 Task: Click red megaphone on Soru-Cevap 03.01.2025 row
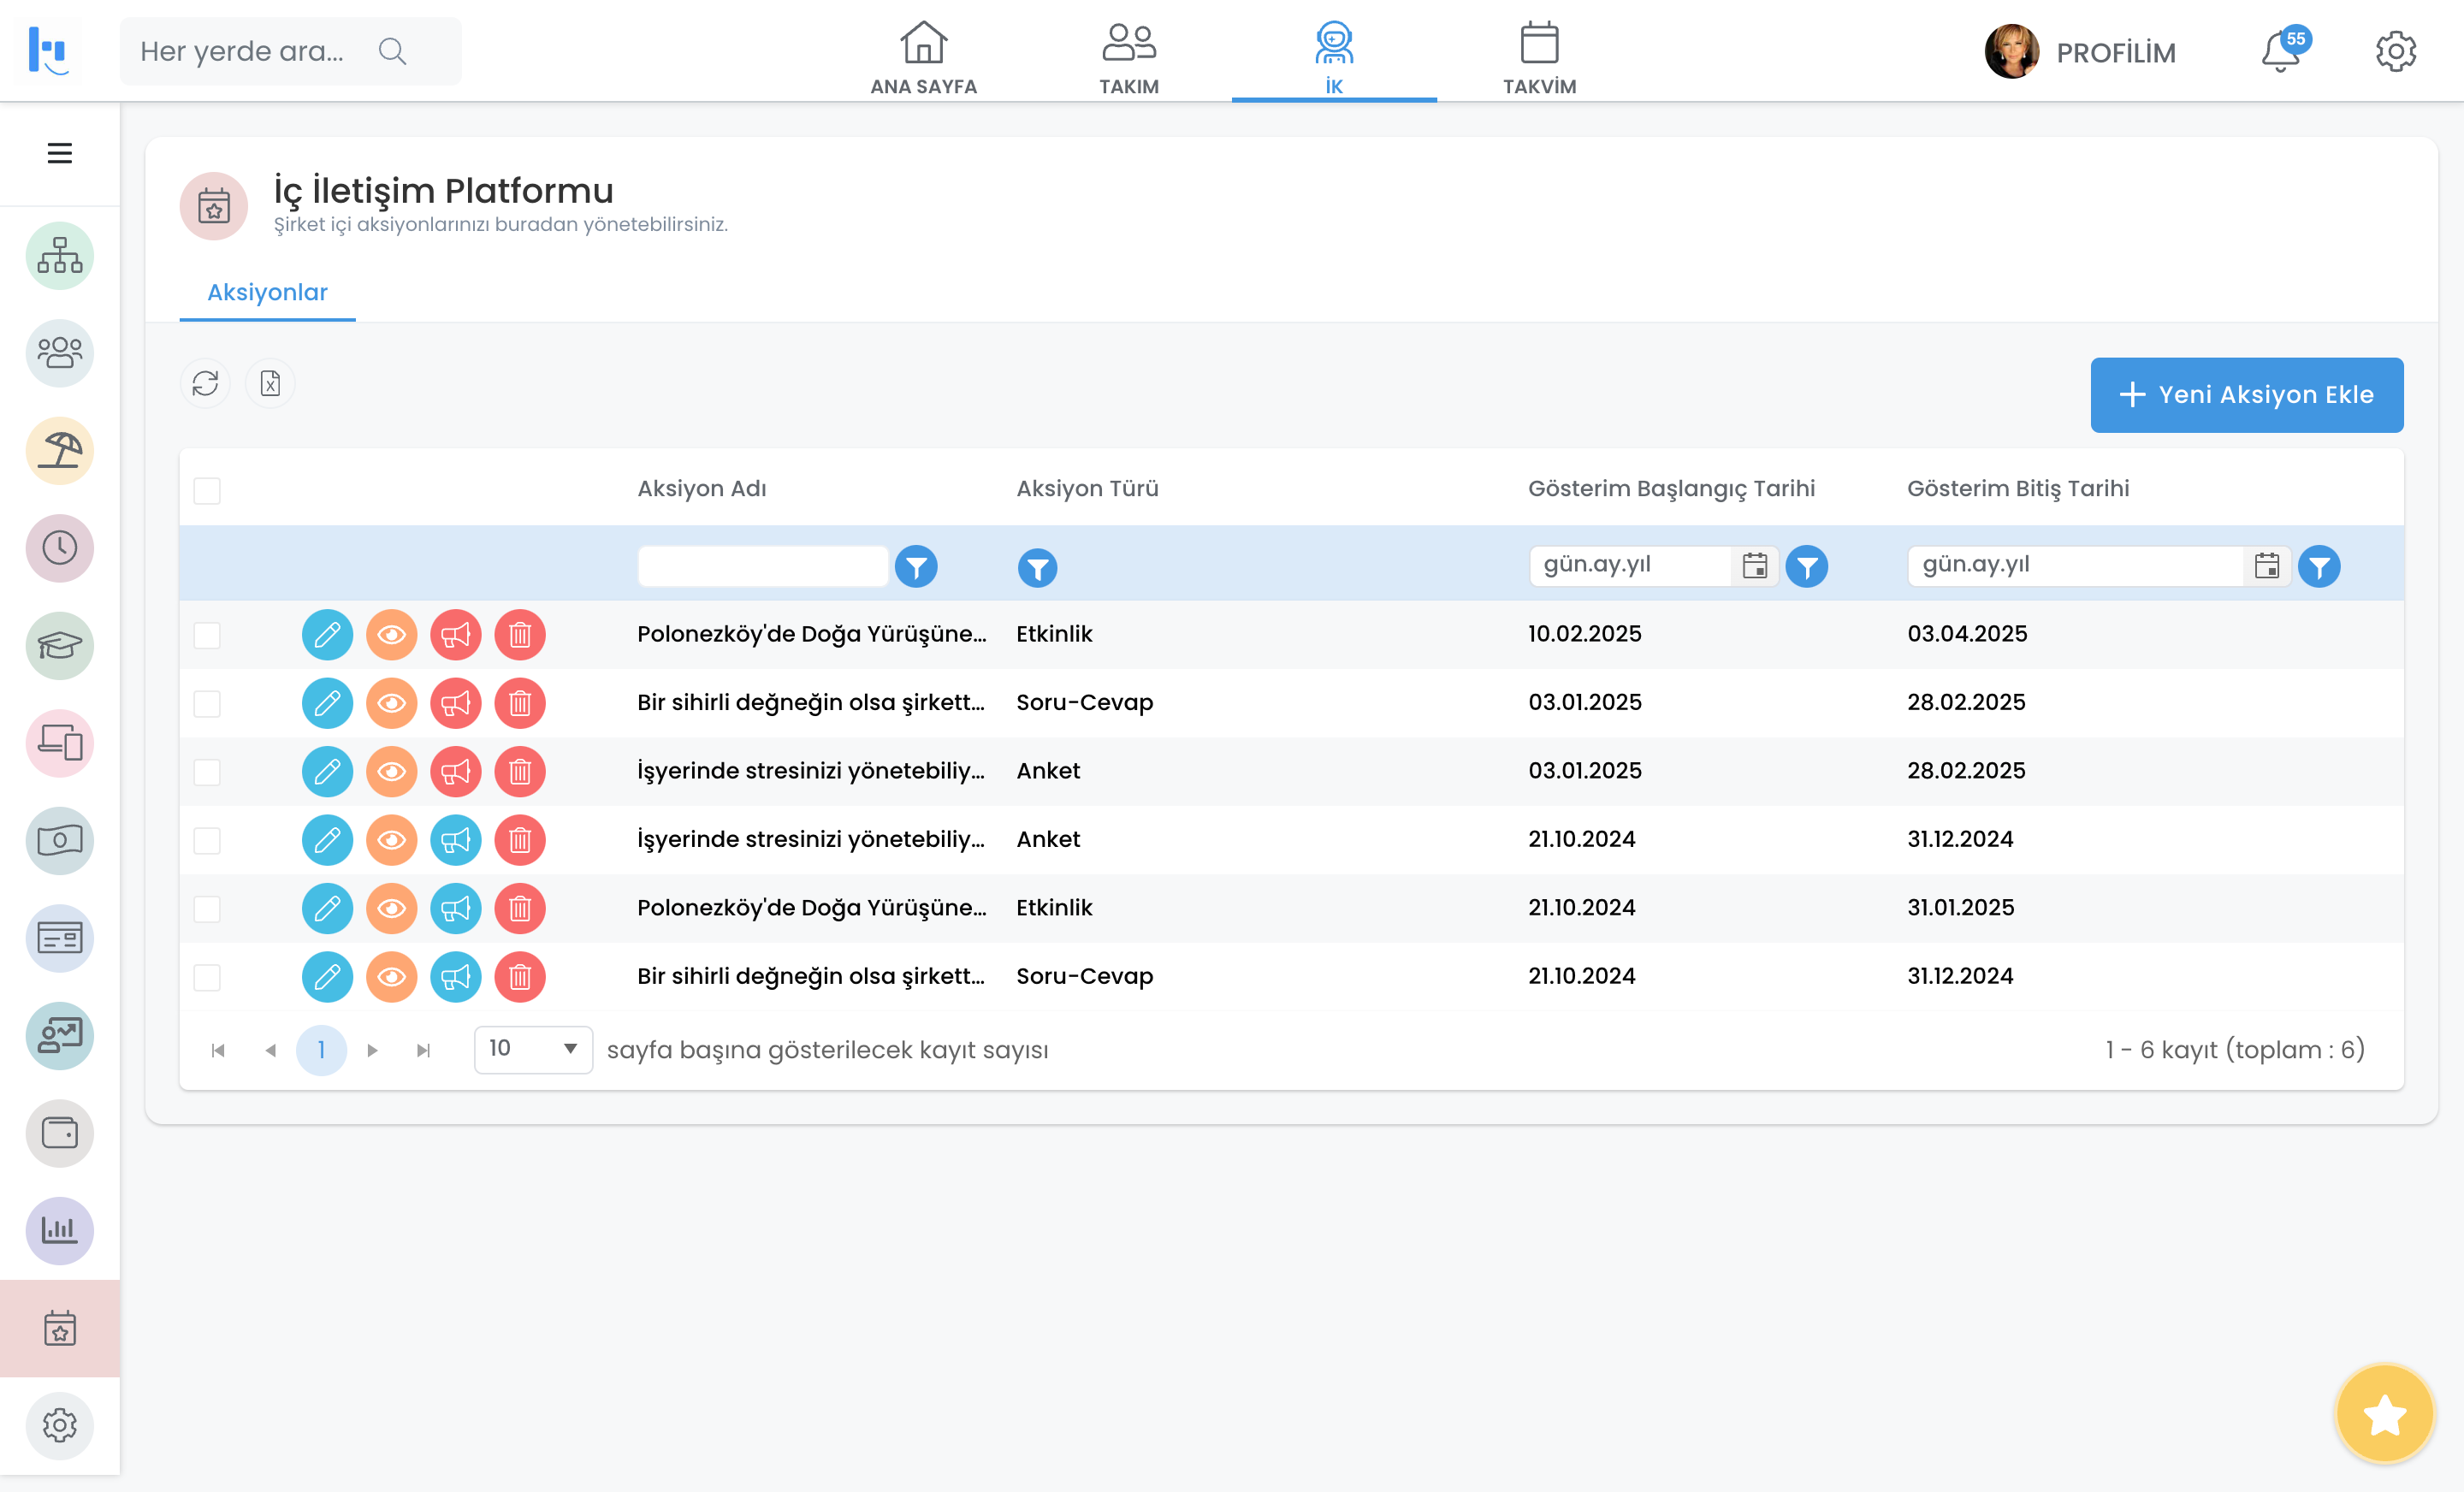[x=455, y=703]
